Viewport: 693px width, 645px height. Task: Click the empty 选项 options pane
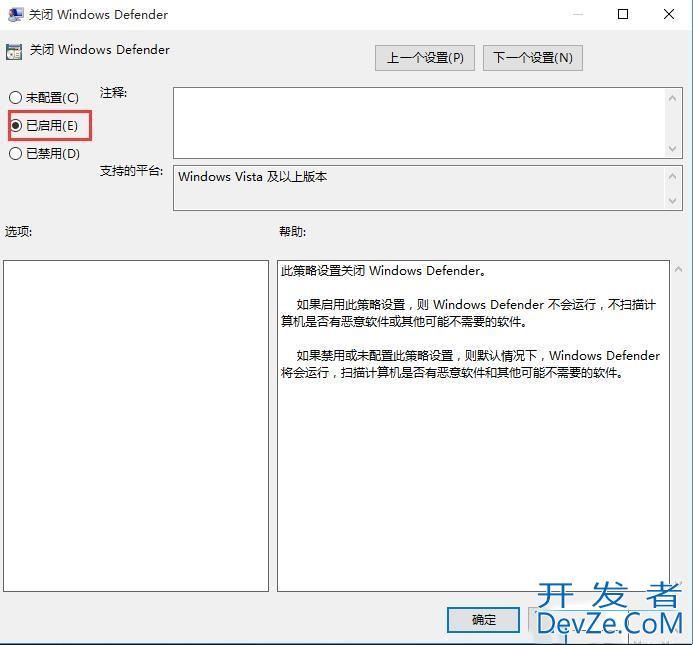(136, 426)
